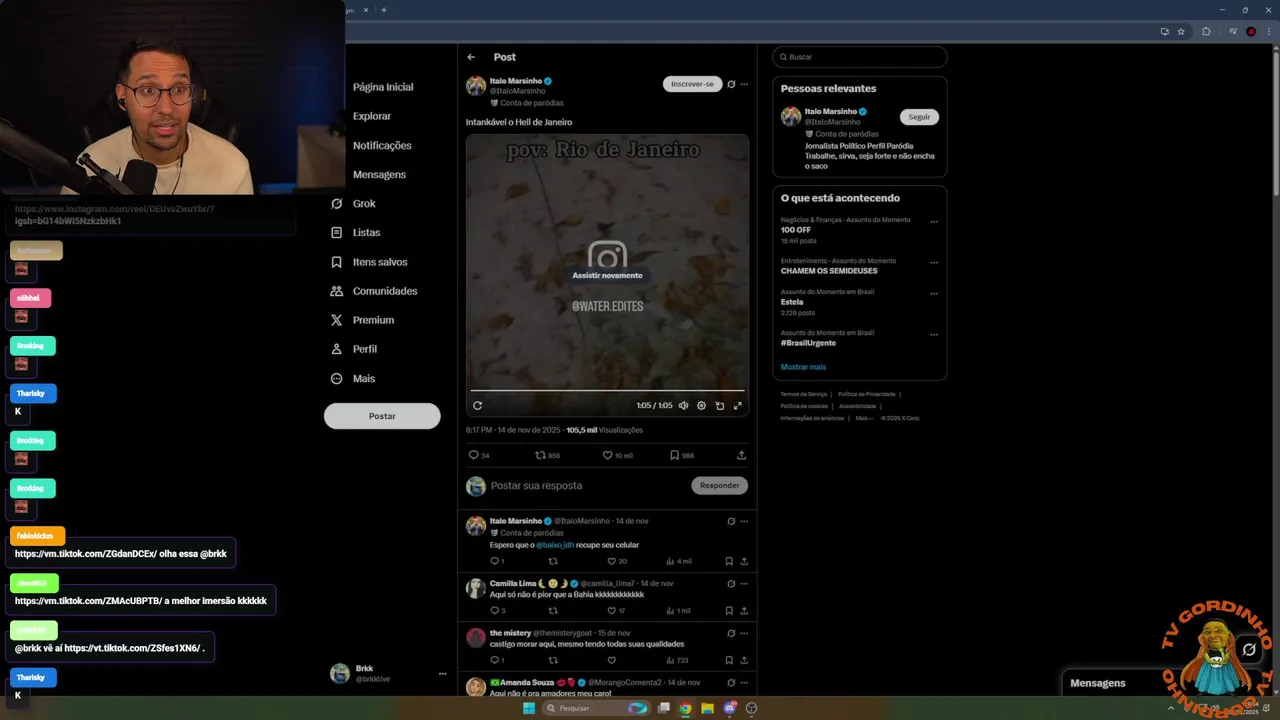Click Seguir for Italo Marsinho
Image resolution: width=1280 pixels, height=720 pixels.
pos(919,117)
